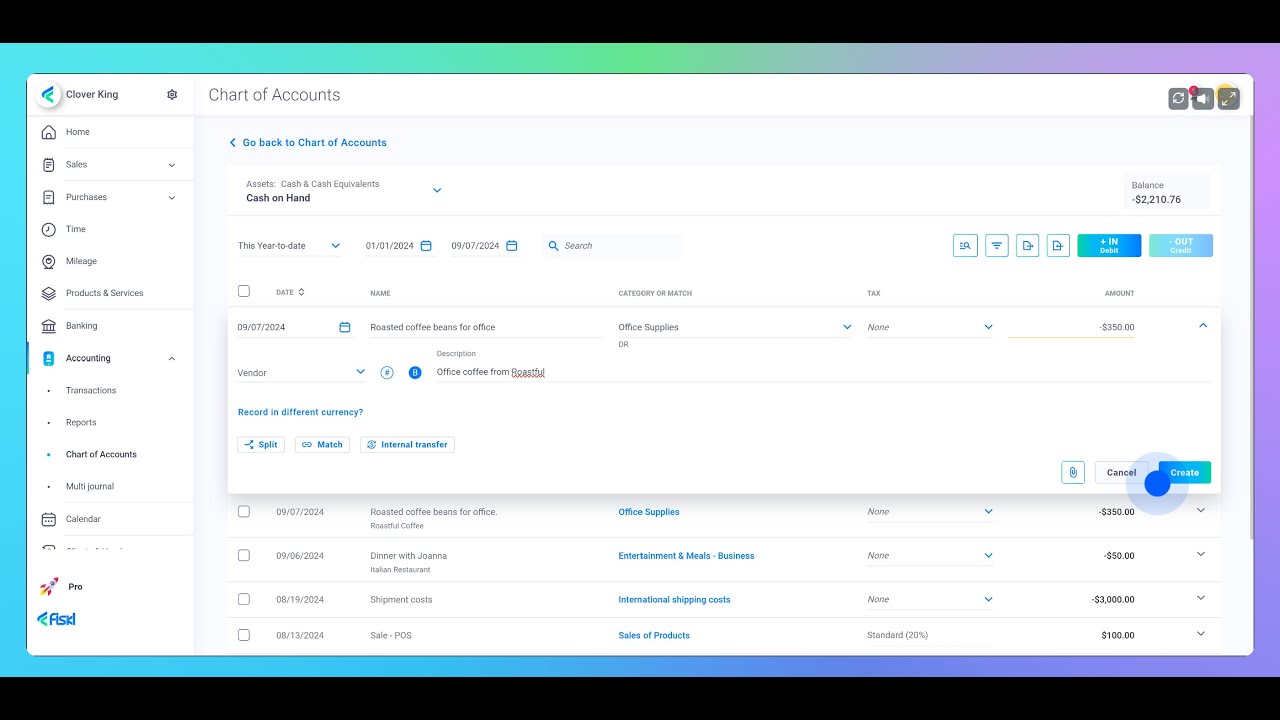Viewport: 1280px width, 720px height.
Task: Click the advanced search list icon
Action: click(965, 246)
